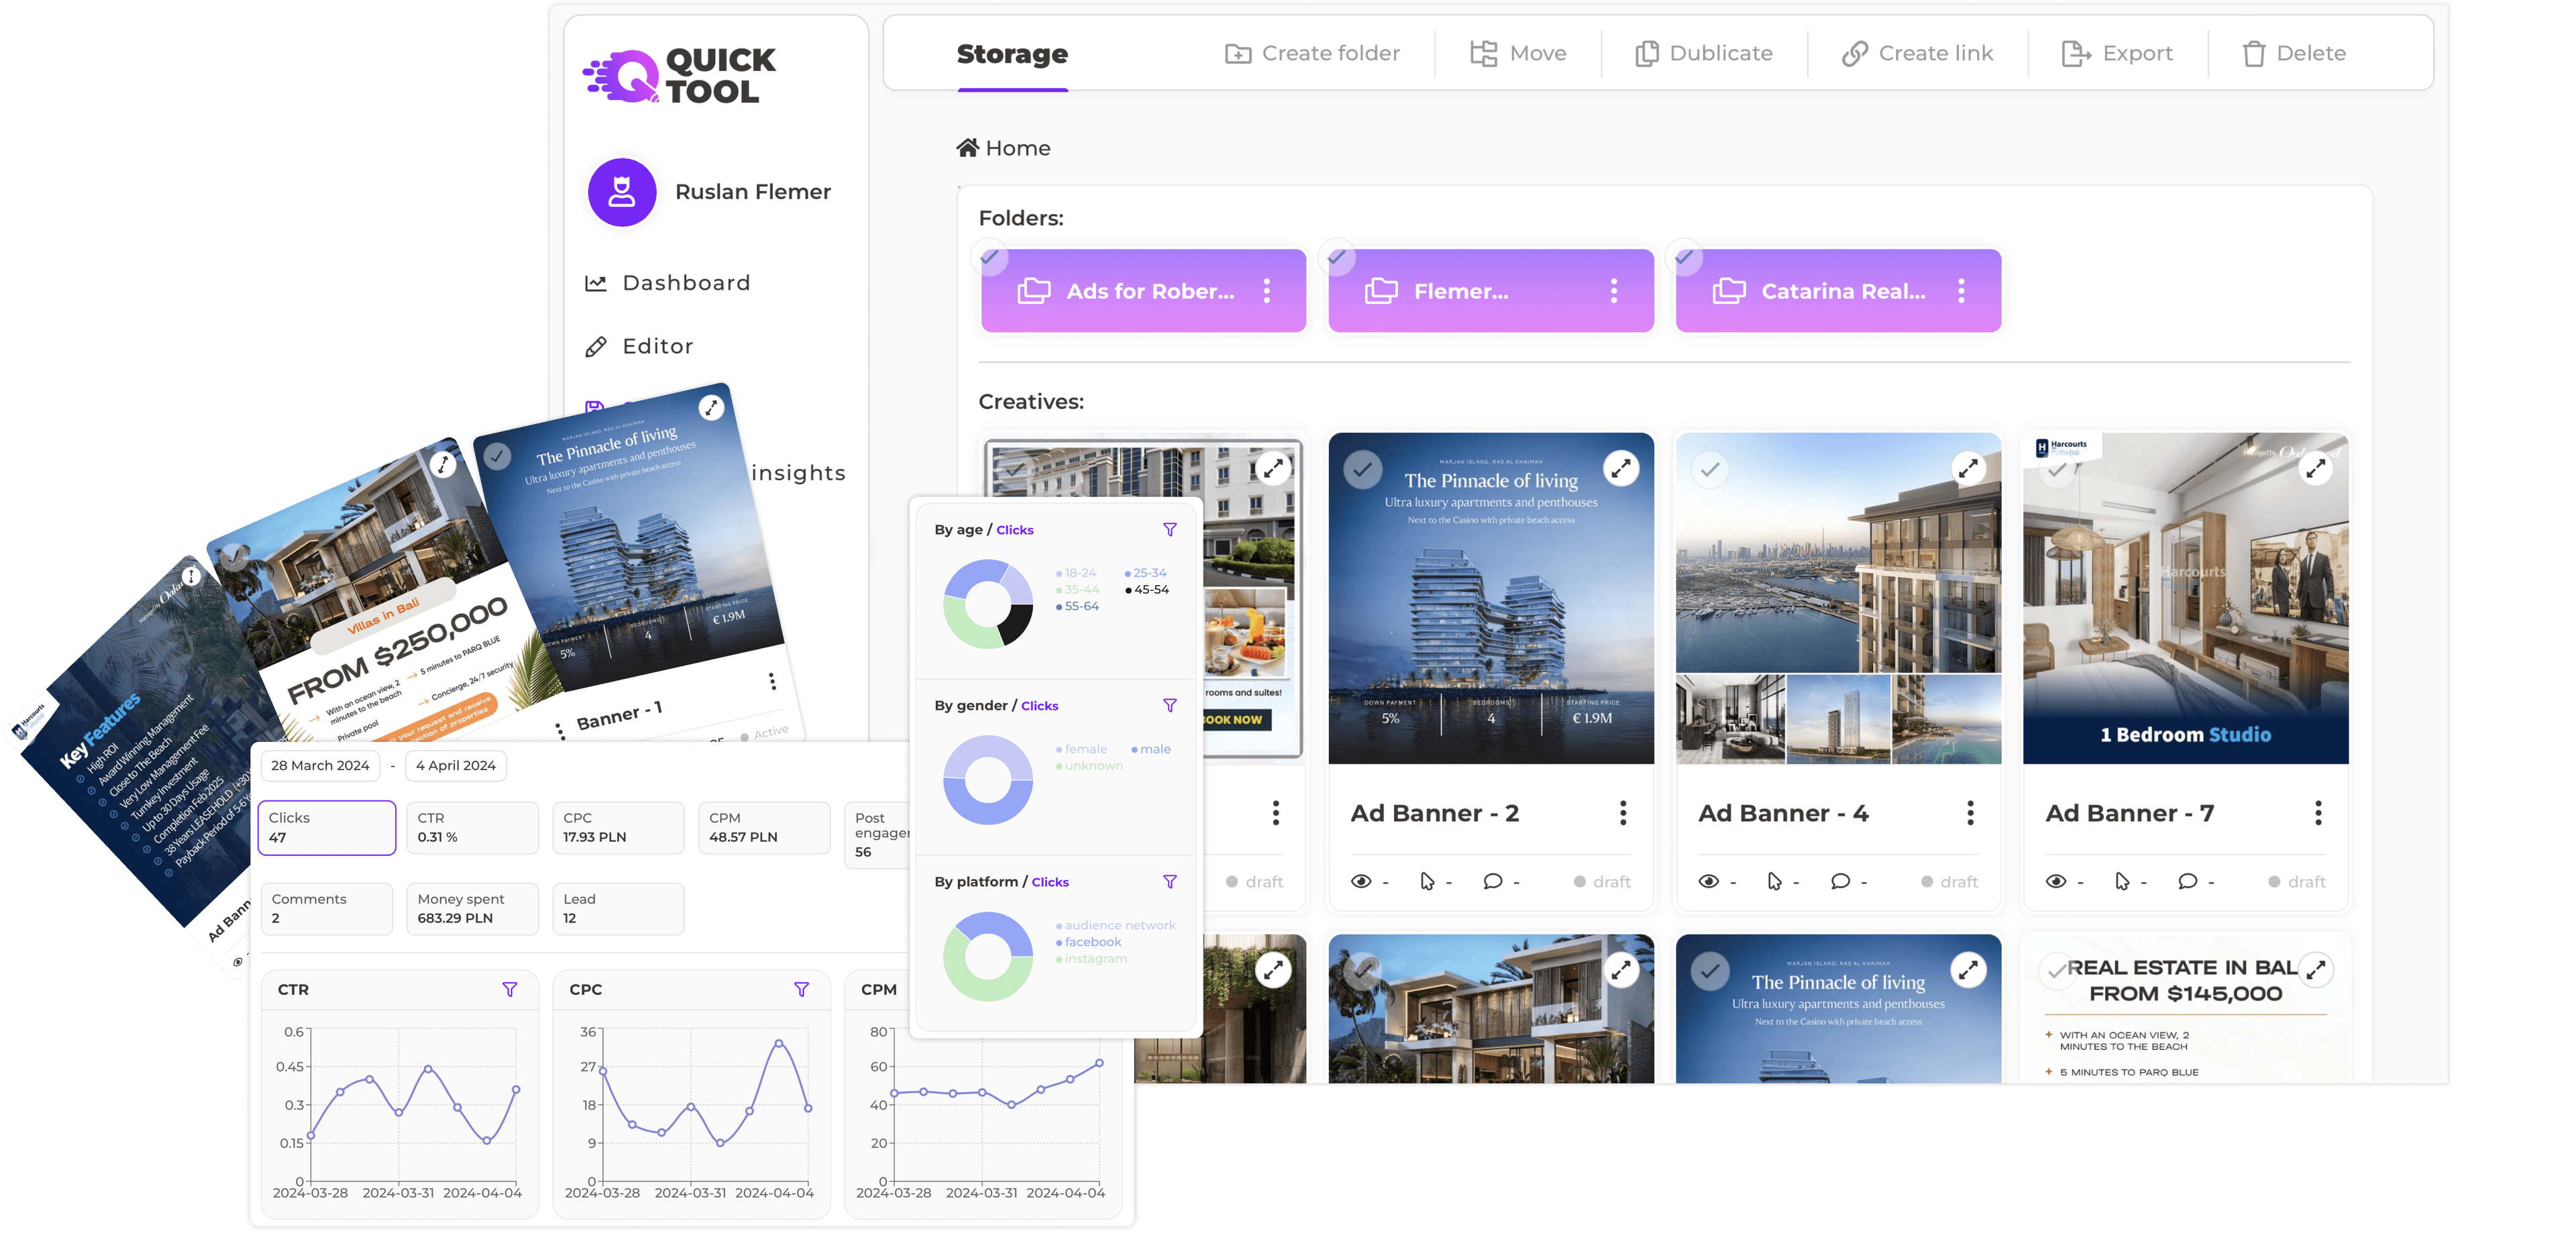Click the Dublicate toolbar button
The image size is (2576, 1233).
[x=1704, y=53]
